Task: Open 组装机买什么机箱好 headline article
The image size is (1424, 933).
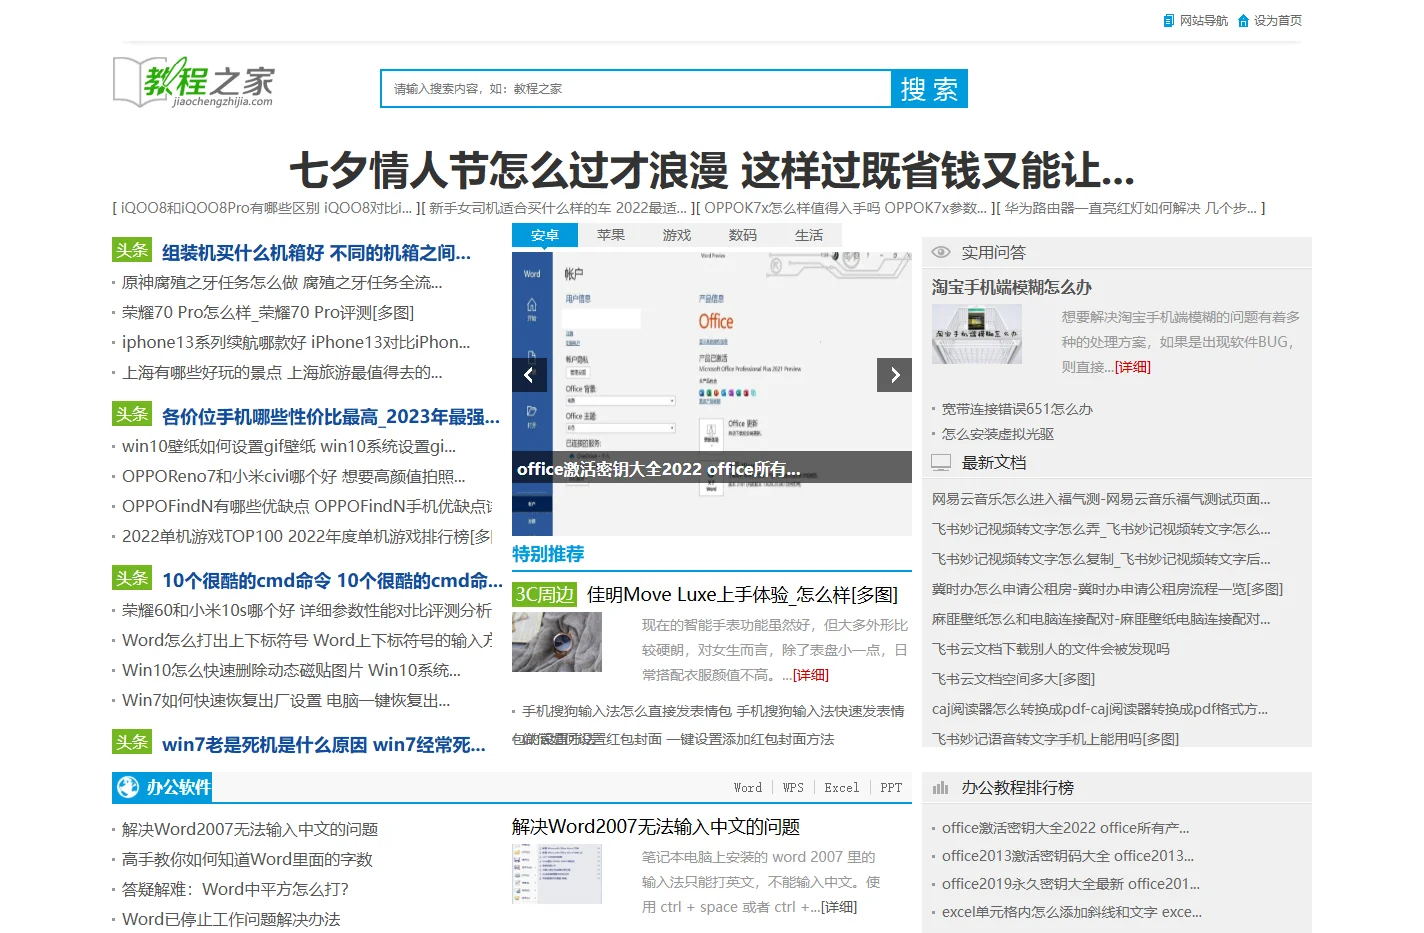Action: tap(316, 253)
